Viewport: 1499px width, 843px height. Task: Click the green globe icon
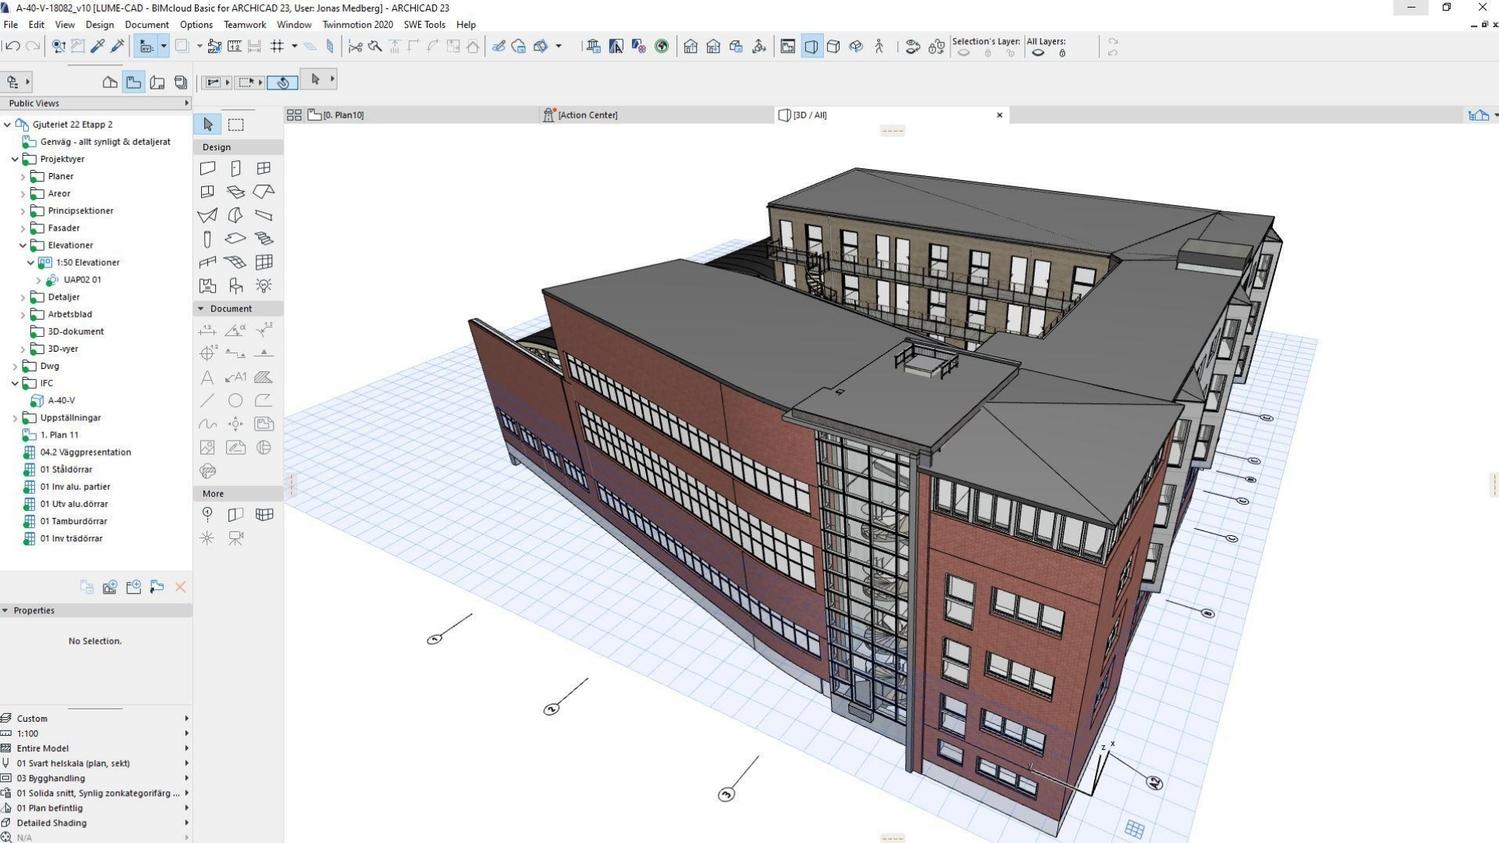(x=661, y=46)
